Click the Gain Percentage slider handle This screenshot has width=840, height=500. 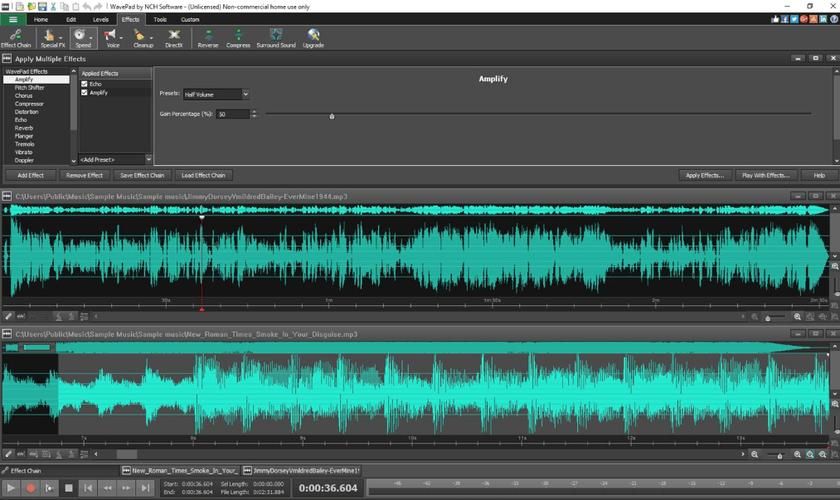tap(332, 116)
